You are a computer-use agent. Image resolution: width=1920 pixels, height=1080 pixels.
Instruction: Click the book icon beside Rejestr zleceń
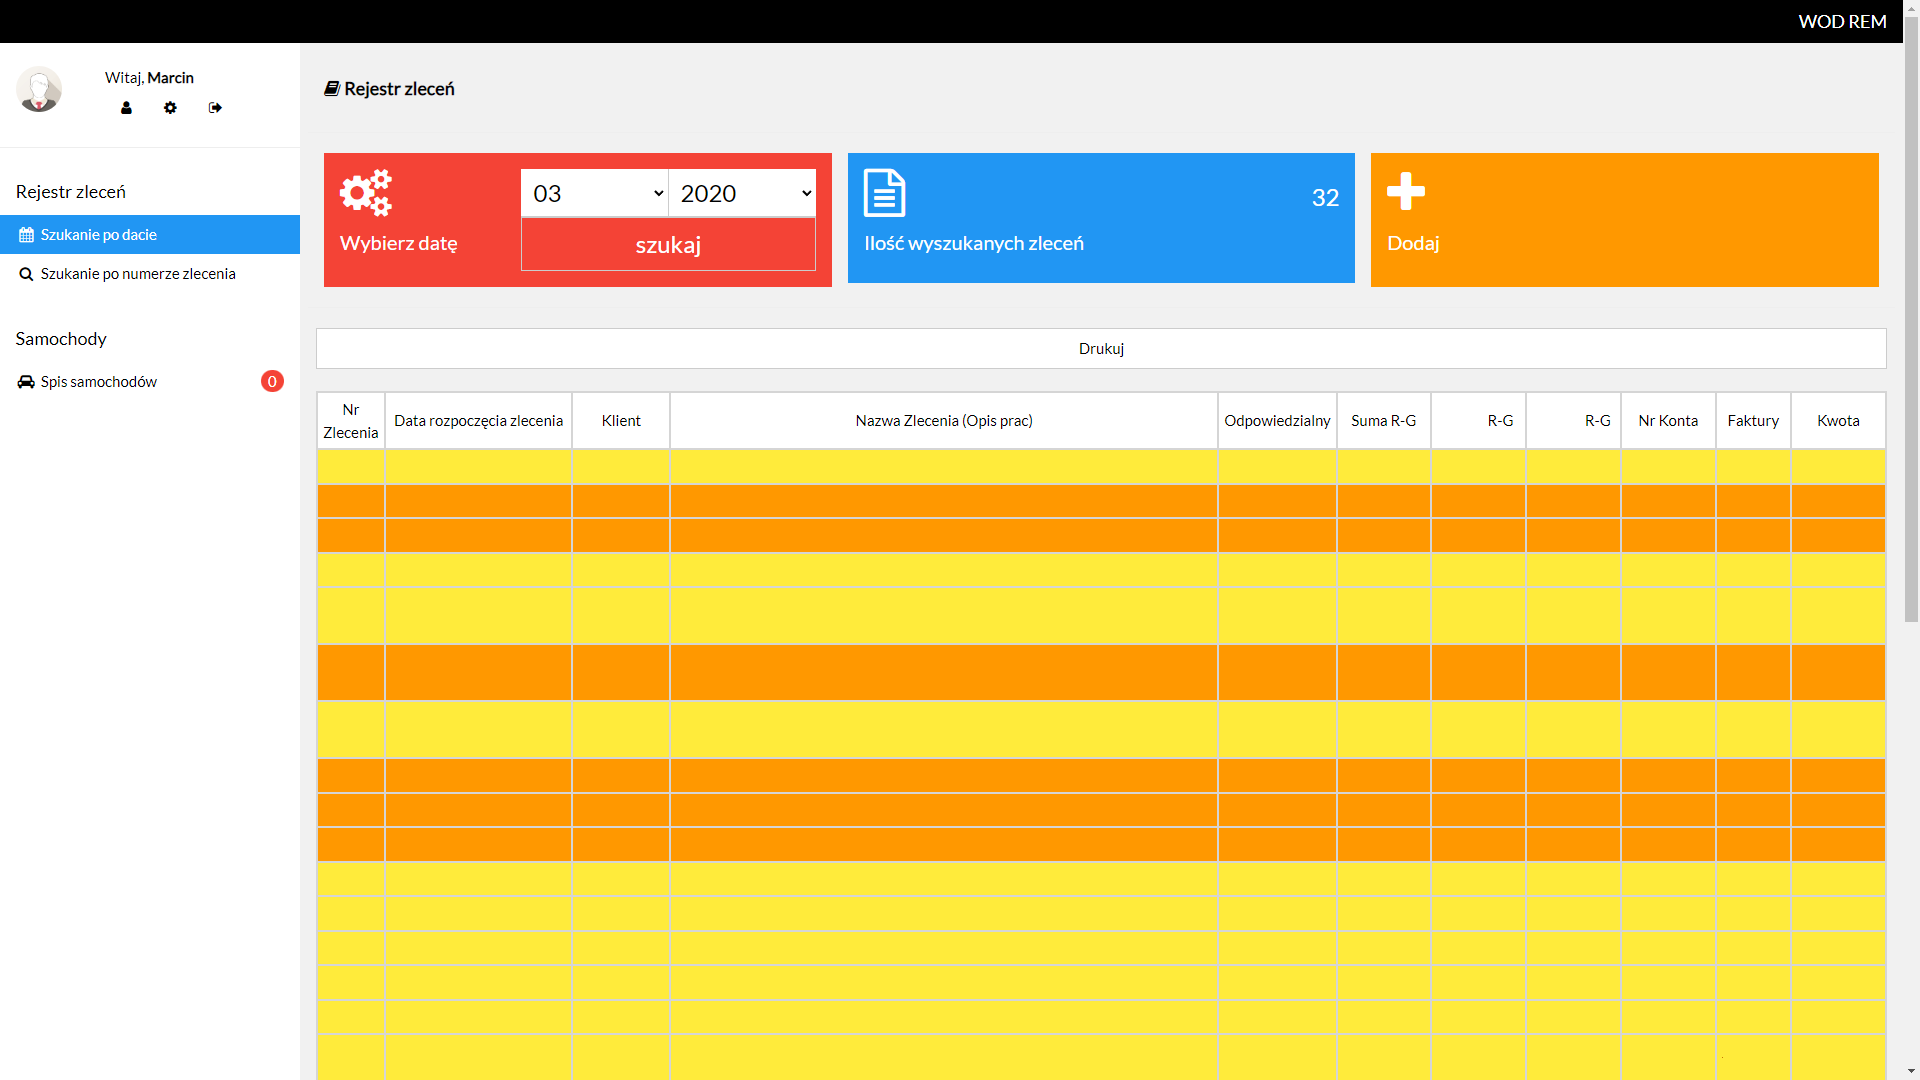click(332, 89)
